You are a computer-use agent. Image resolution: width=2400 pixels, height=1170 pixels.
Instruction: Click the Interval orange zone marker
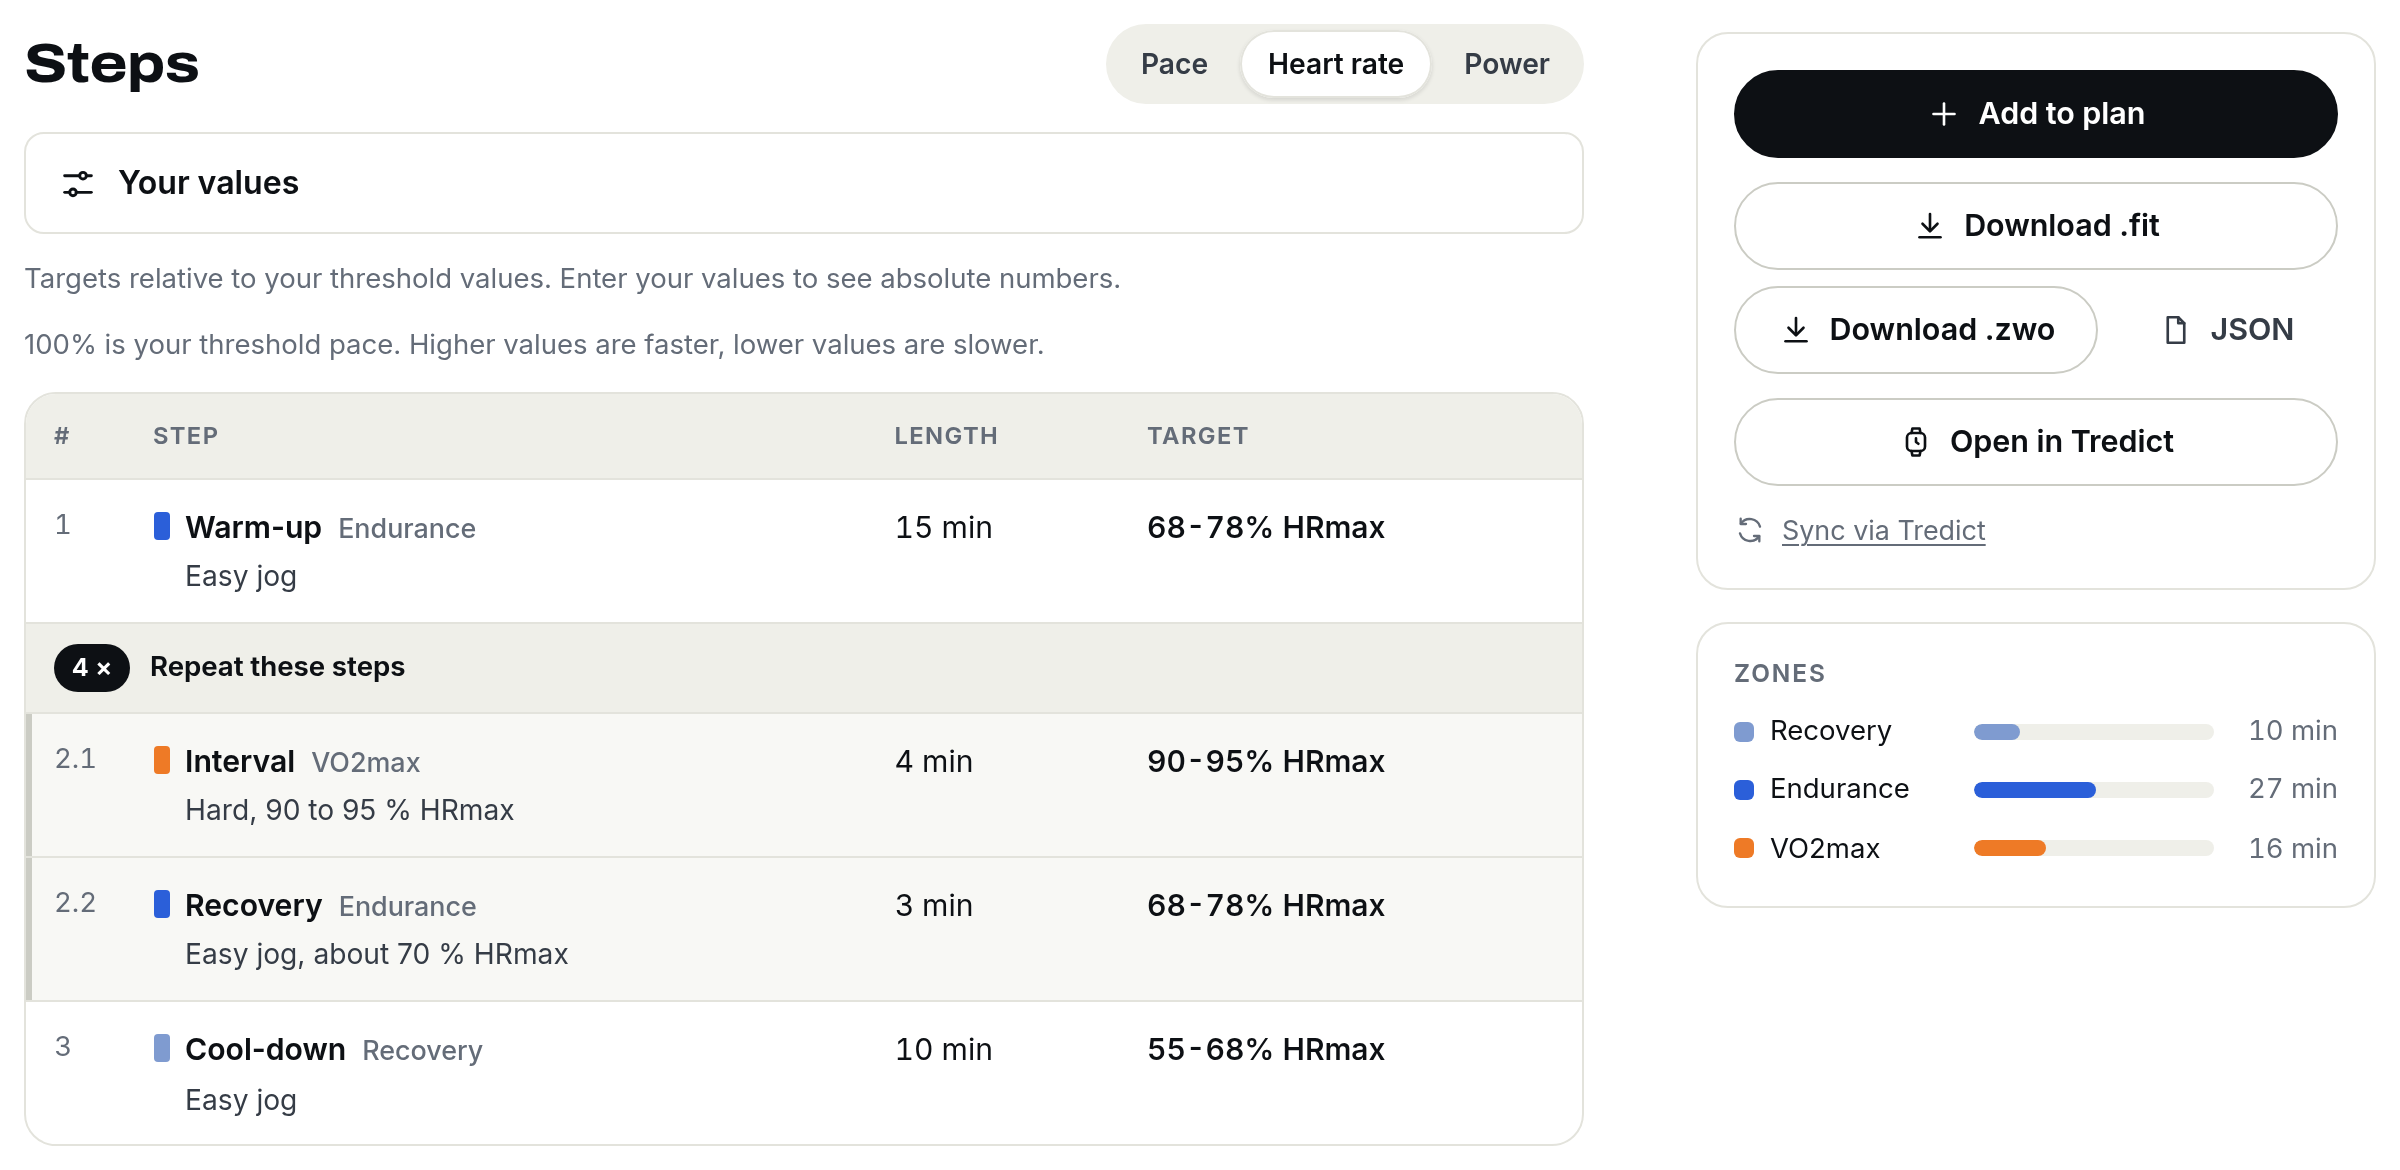click(162, 760)
